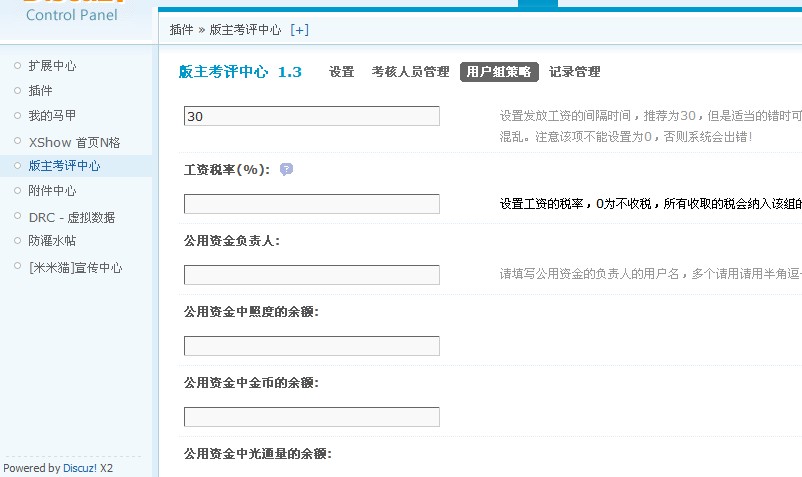Focus the interval field containing 30
This screenshot has width=802, height=477.
coord(311,116)
